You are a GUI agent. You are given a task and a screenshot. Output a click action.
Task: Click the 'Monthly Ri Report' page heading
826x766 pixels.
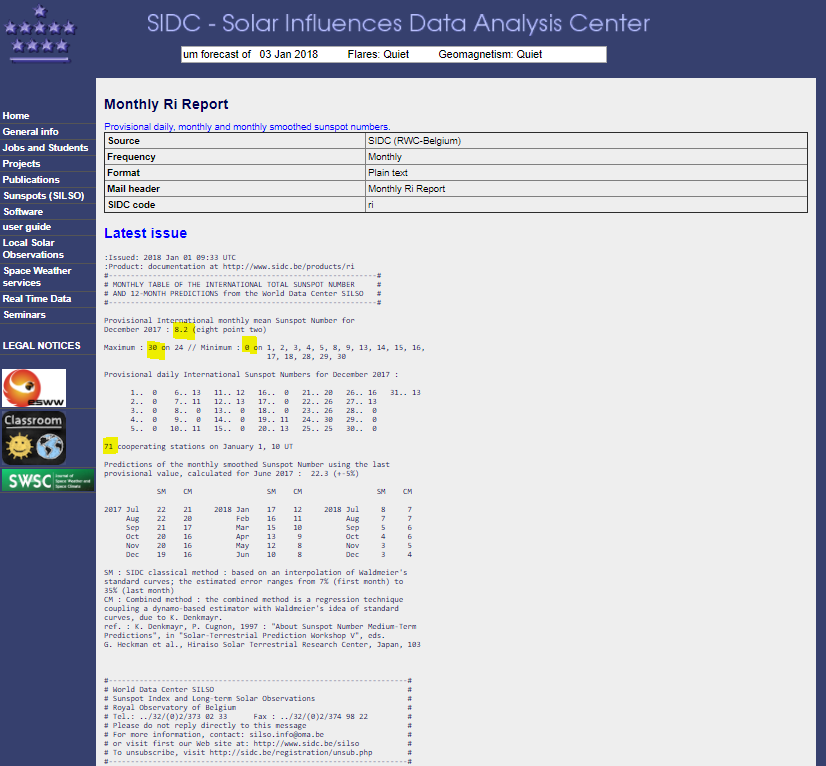(x=166, y=104)
